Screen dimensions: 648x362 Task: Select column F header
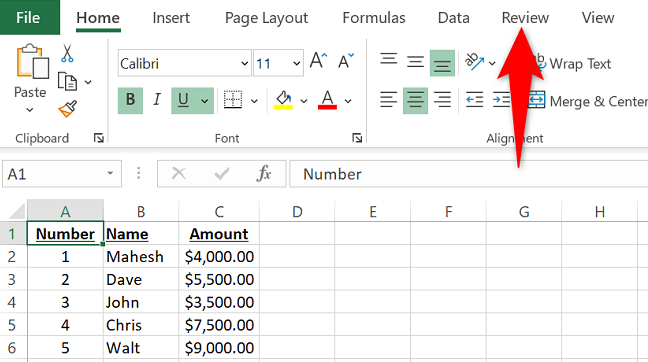pyautogui.click(x=448, y=211)
